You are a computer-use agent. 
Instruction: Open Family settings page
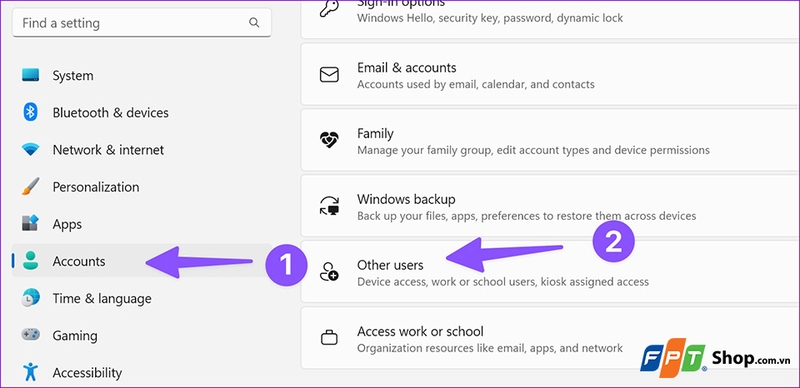pyautogui.click(x=551, y=140)
